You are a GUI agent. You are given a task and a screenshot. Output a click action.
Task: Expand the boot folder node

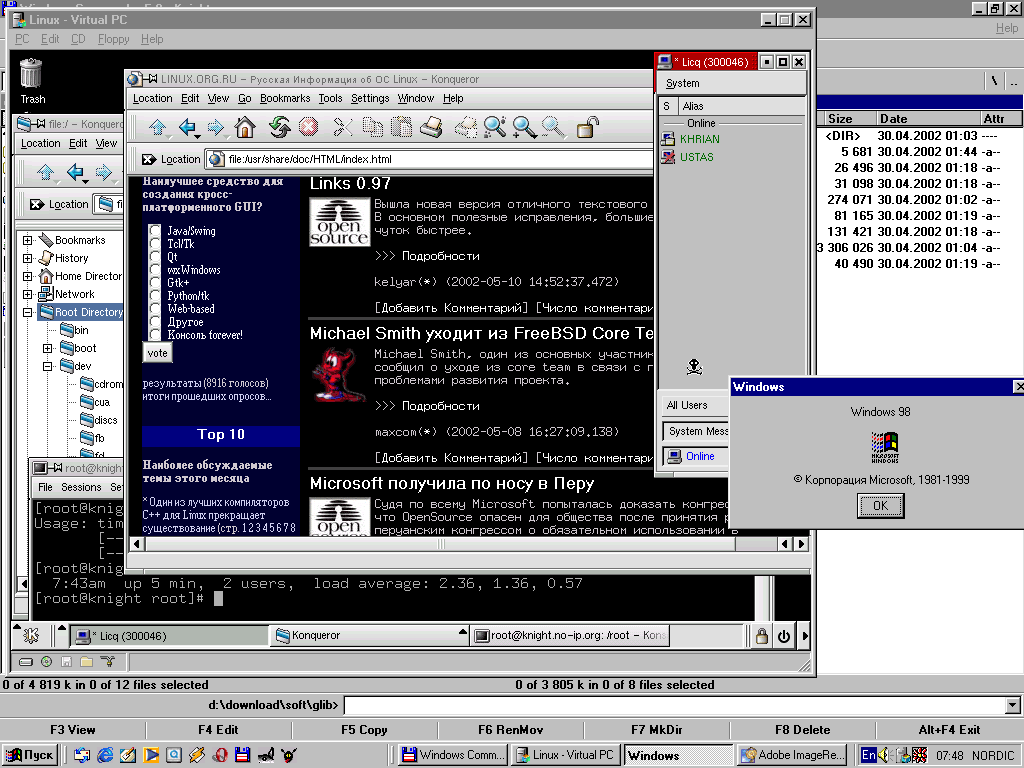pos(48,348)
